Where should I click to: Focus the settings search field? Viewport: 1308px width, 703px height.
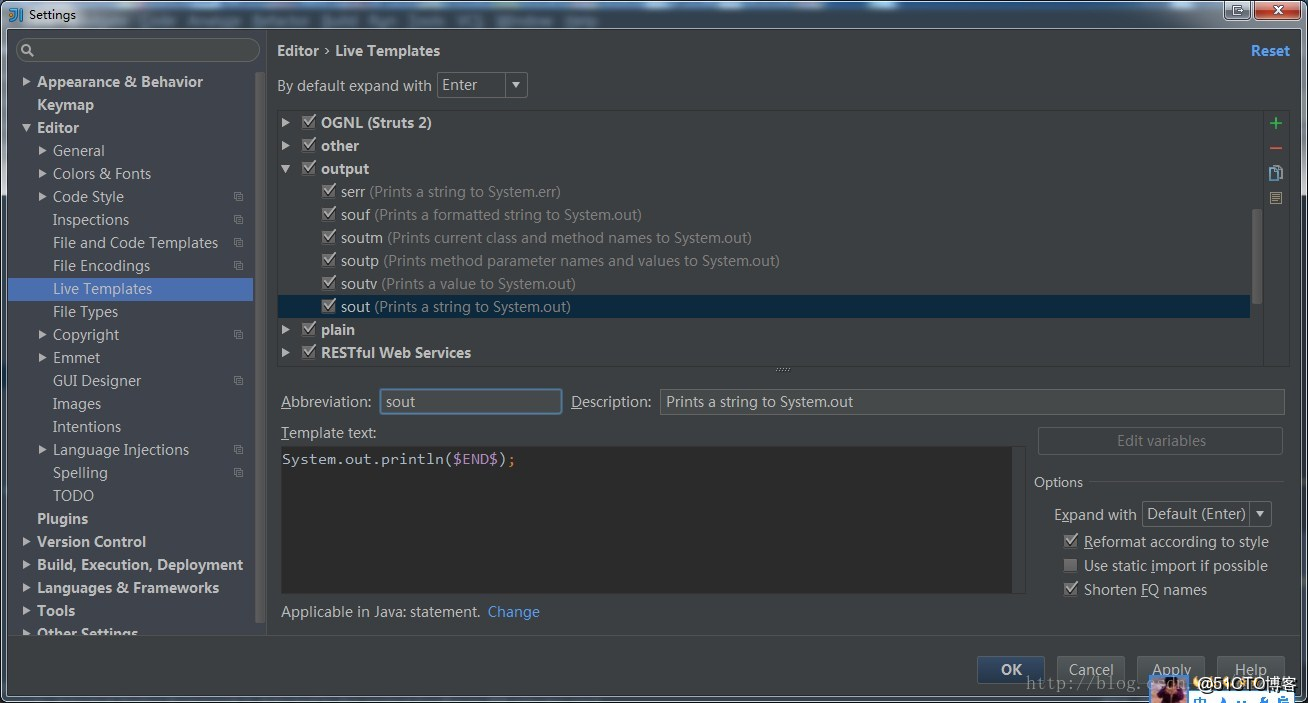tap(139, 50)
